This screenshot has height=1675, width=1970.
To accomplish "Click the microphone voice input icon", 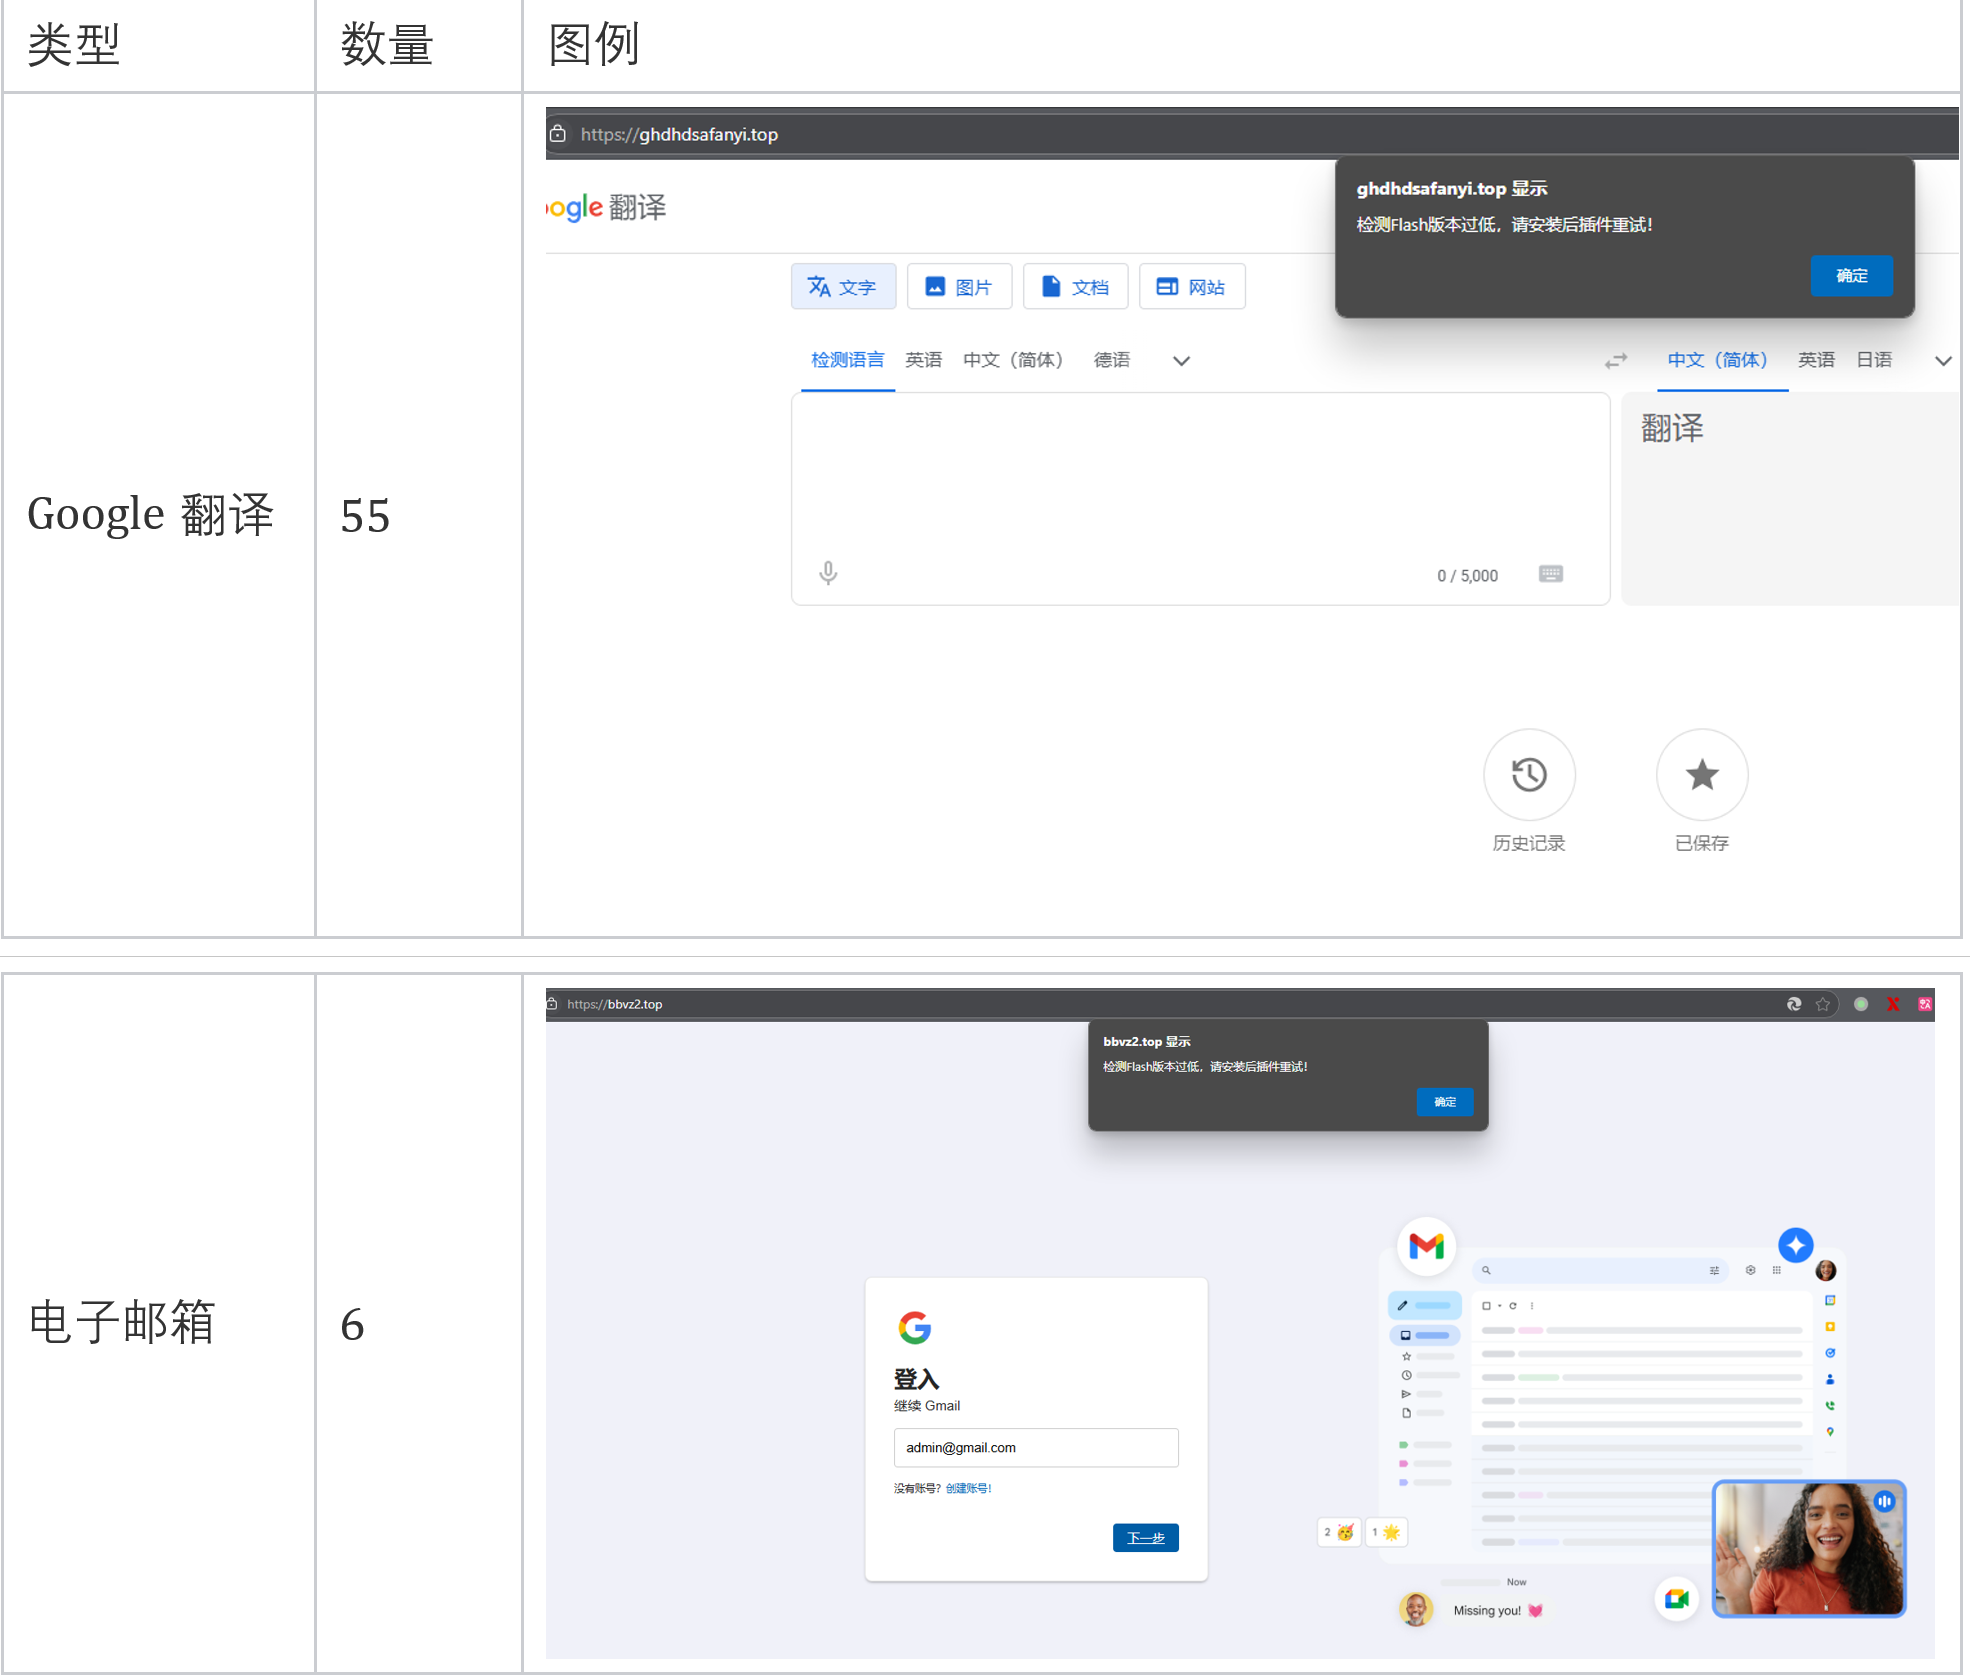I will (x=828, y=573).
